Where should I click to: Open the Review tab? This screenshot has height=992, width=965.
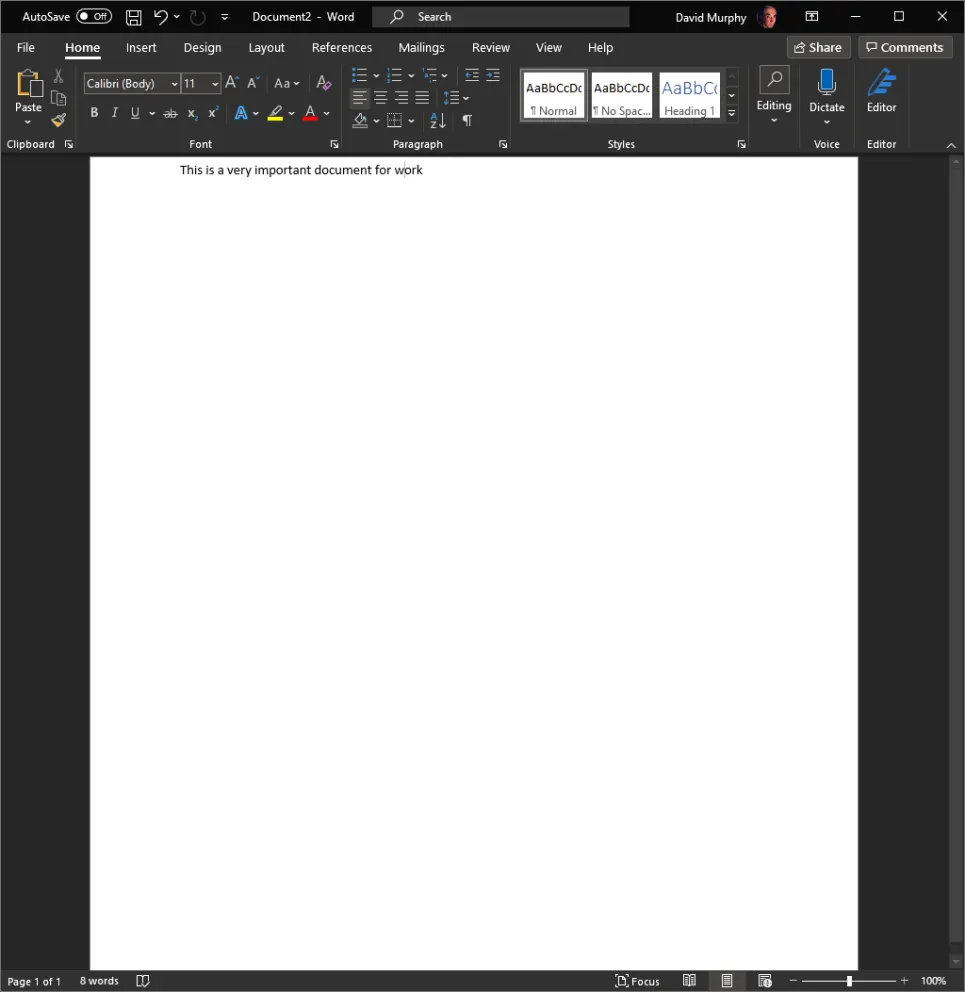[x=490, y=47]
